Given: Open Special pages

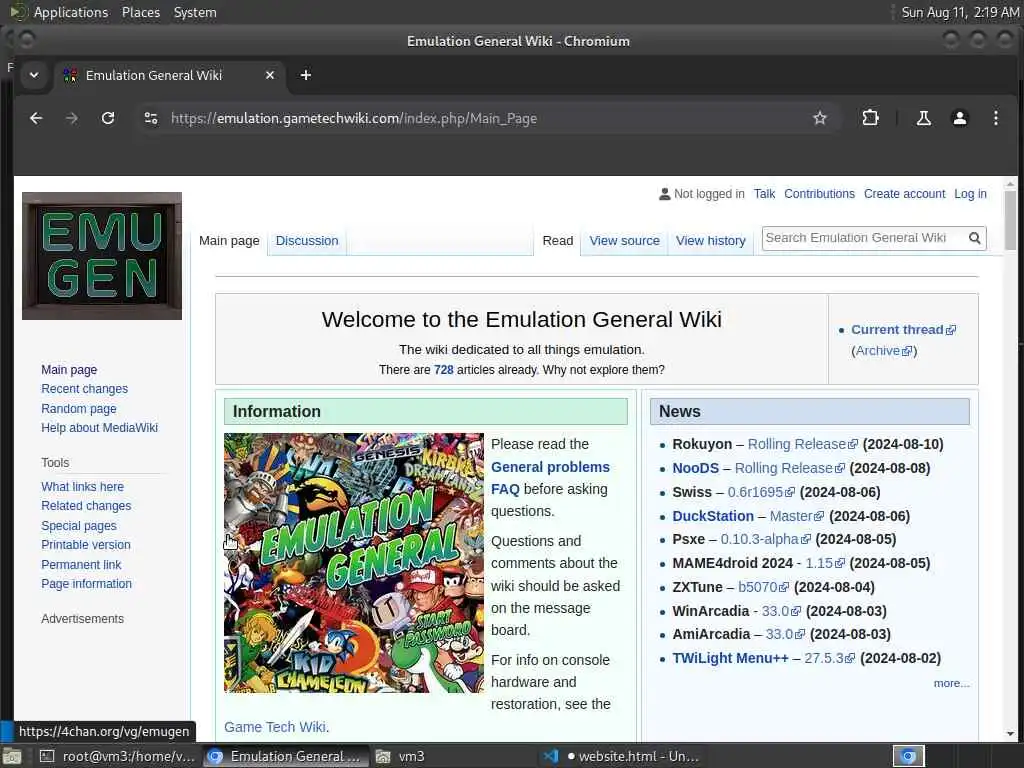Looking at the screenshot, I should point(78,525).
